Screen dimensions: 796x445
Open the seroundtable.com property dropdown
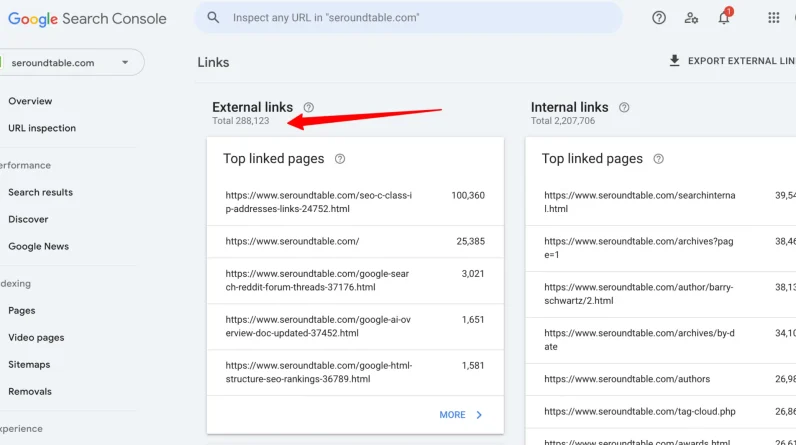pyautogui.click(x=71, y=62)
